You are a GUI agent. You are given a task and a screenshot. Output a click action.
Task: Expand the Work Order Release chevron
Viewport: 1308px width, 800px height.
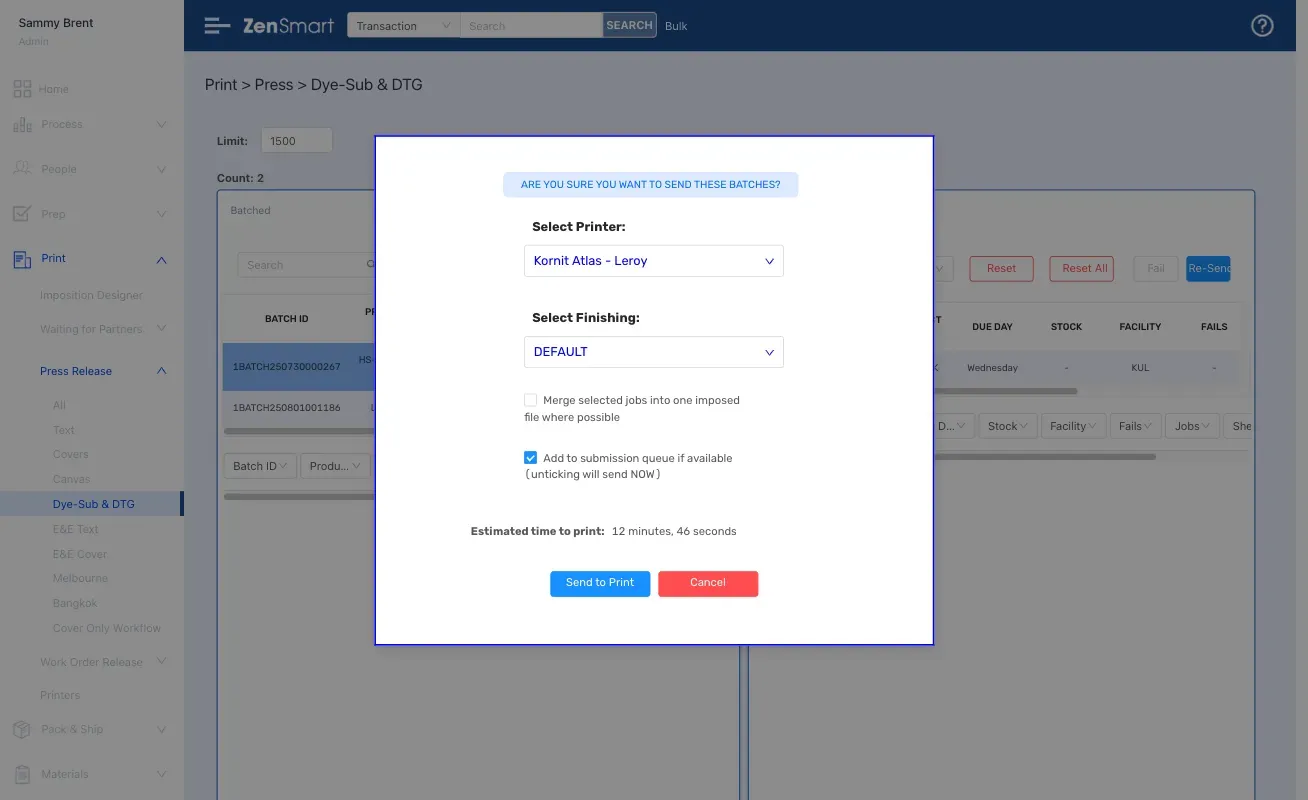click(162, 662)
